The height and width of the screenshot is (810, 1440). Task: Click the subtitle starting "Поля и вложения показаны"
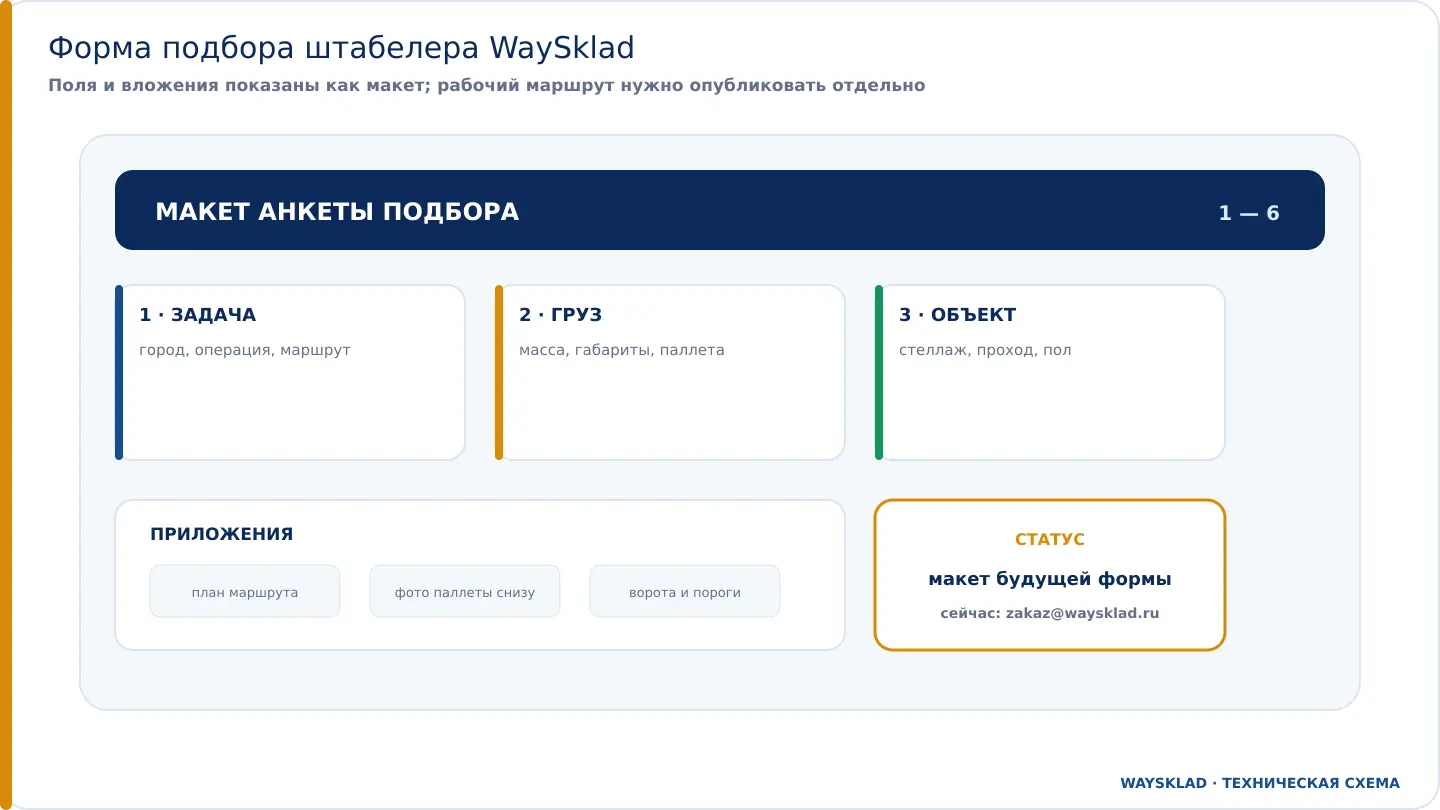click(487, 86)
